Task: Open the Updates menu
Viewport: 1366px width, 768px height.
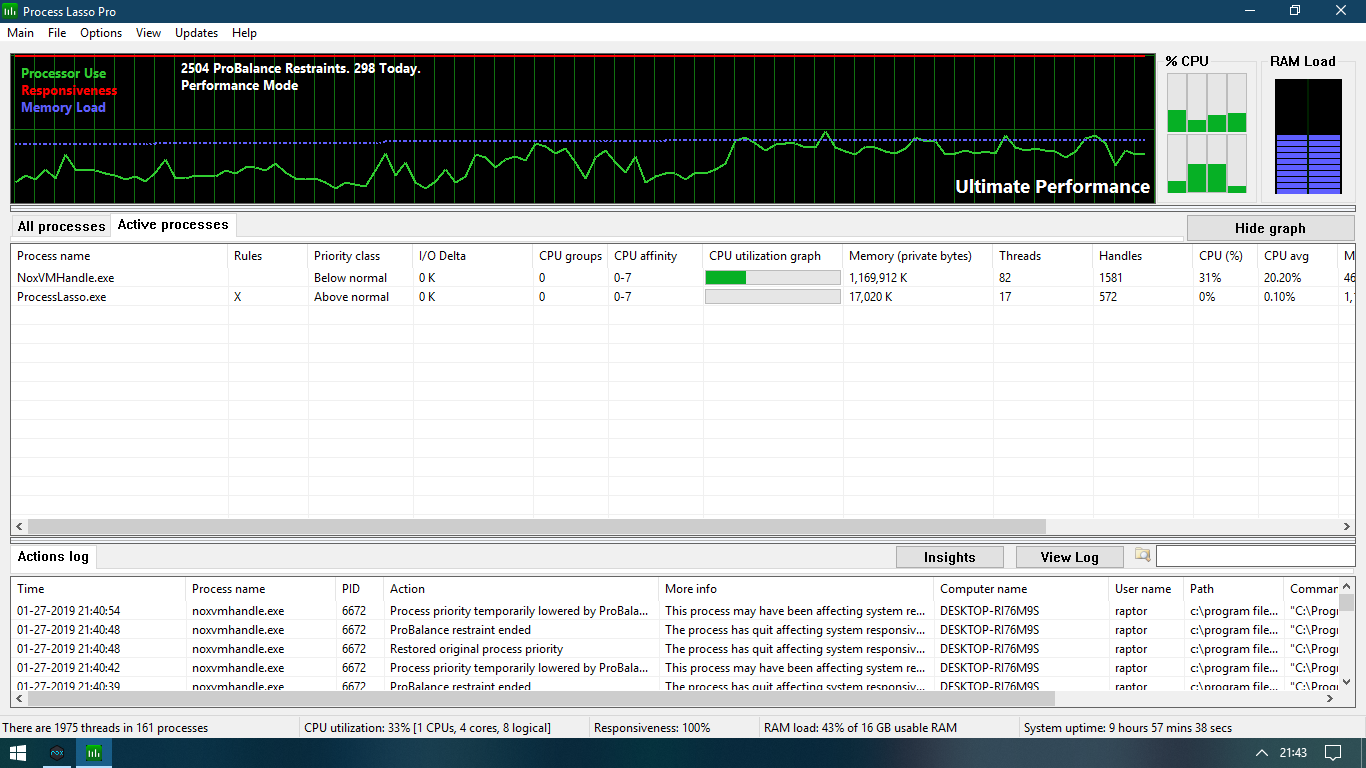Action: 196,33
